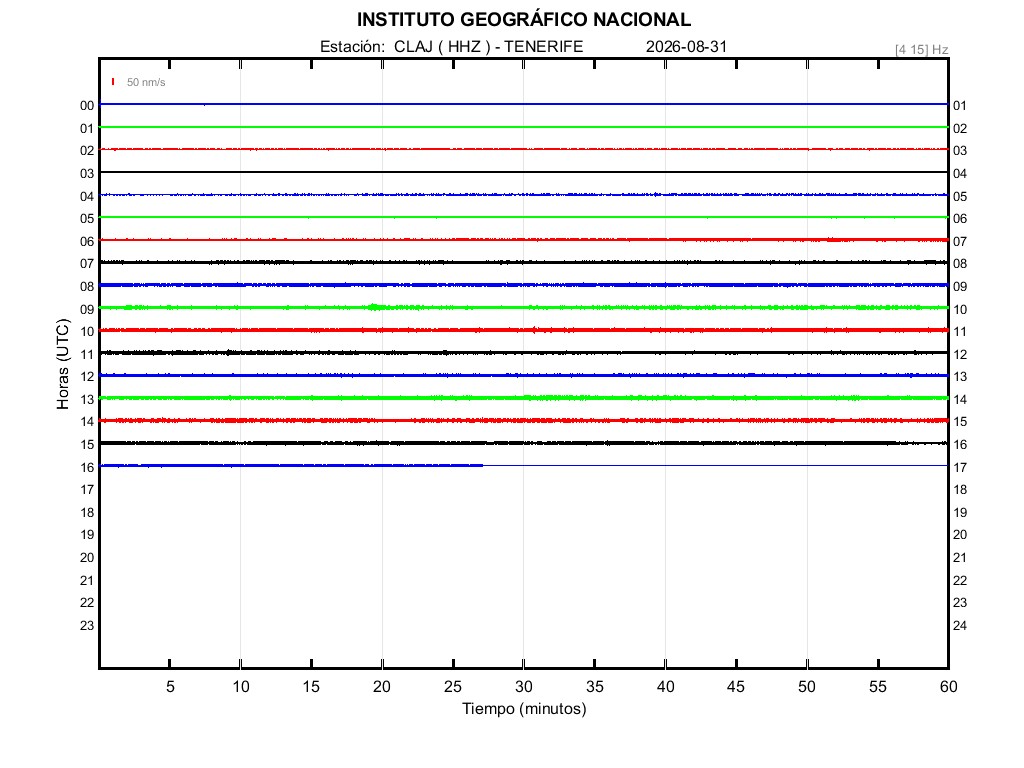Click the 50 nm/s scale label

coord(146,82)
